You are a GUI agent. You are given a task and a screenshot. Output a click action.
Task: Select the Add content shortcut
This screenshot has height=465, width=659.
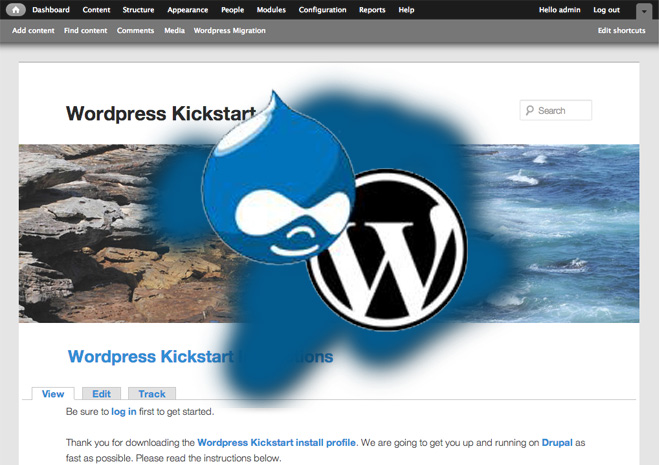[x=33, y=31]
